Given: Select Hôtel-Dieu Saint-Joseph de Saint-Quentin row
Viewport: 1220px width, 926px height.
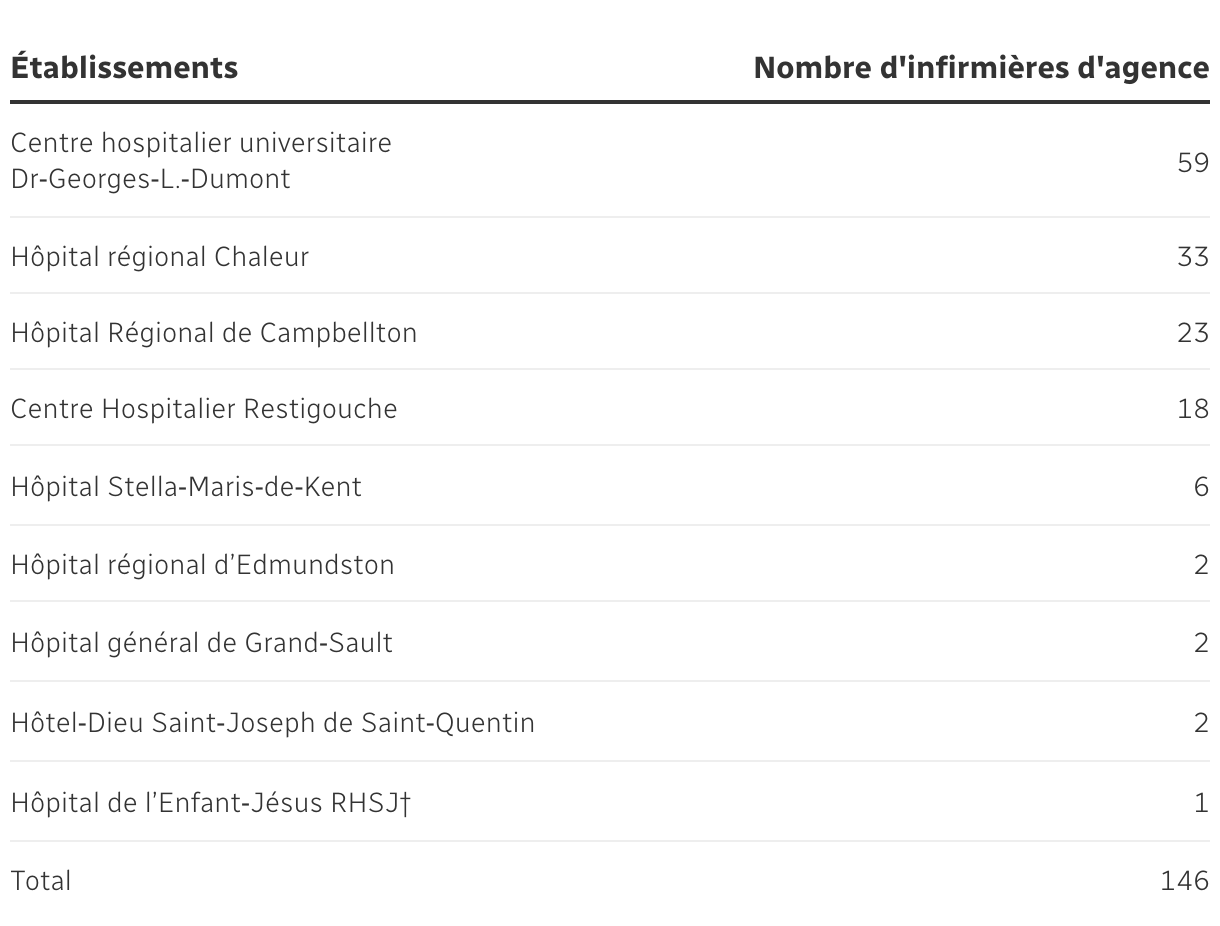Looking at the screenshot, I should point(610,722).
